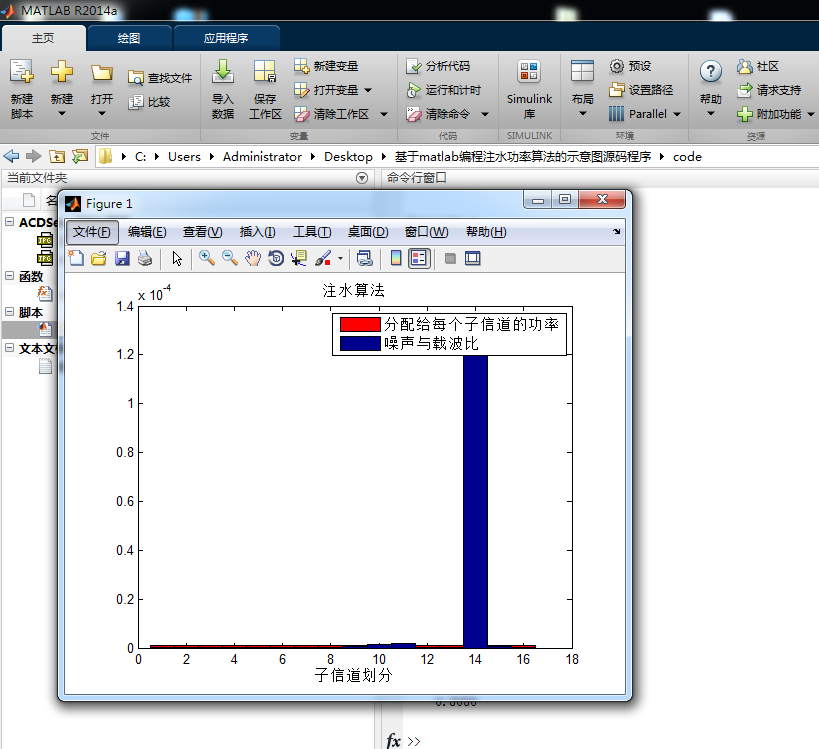819x749 pixels.
Task: Click the Link Plot icon
Action: tap(364, 259)
